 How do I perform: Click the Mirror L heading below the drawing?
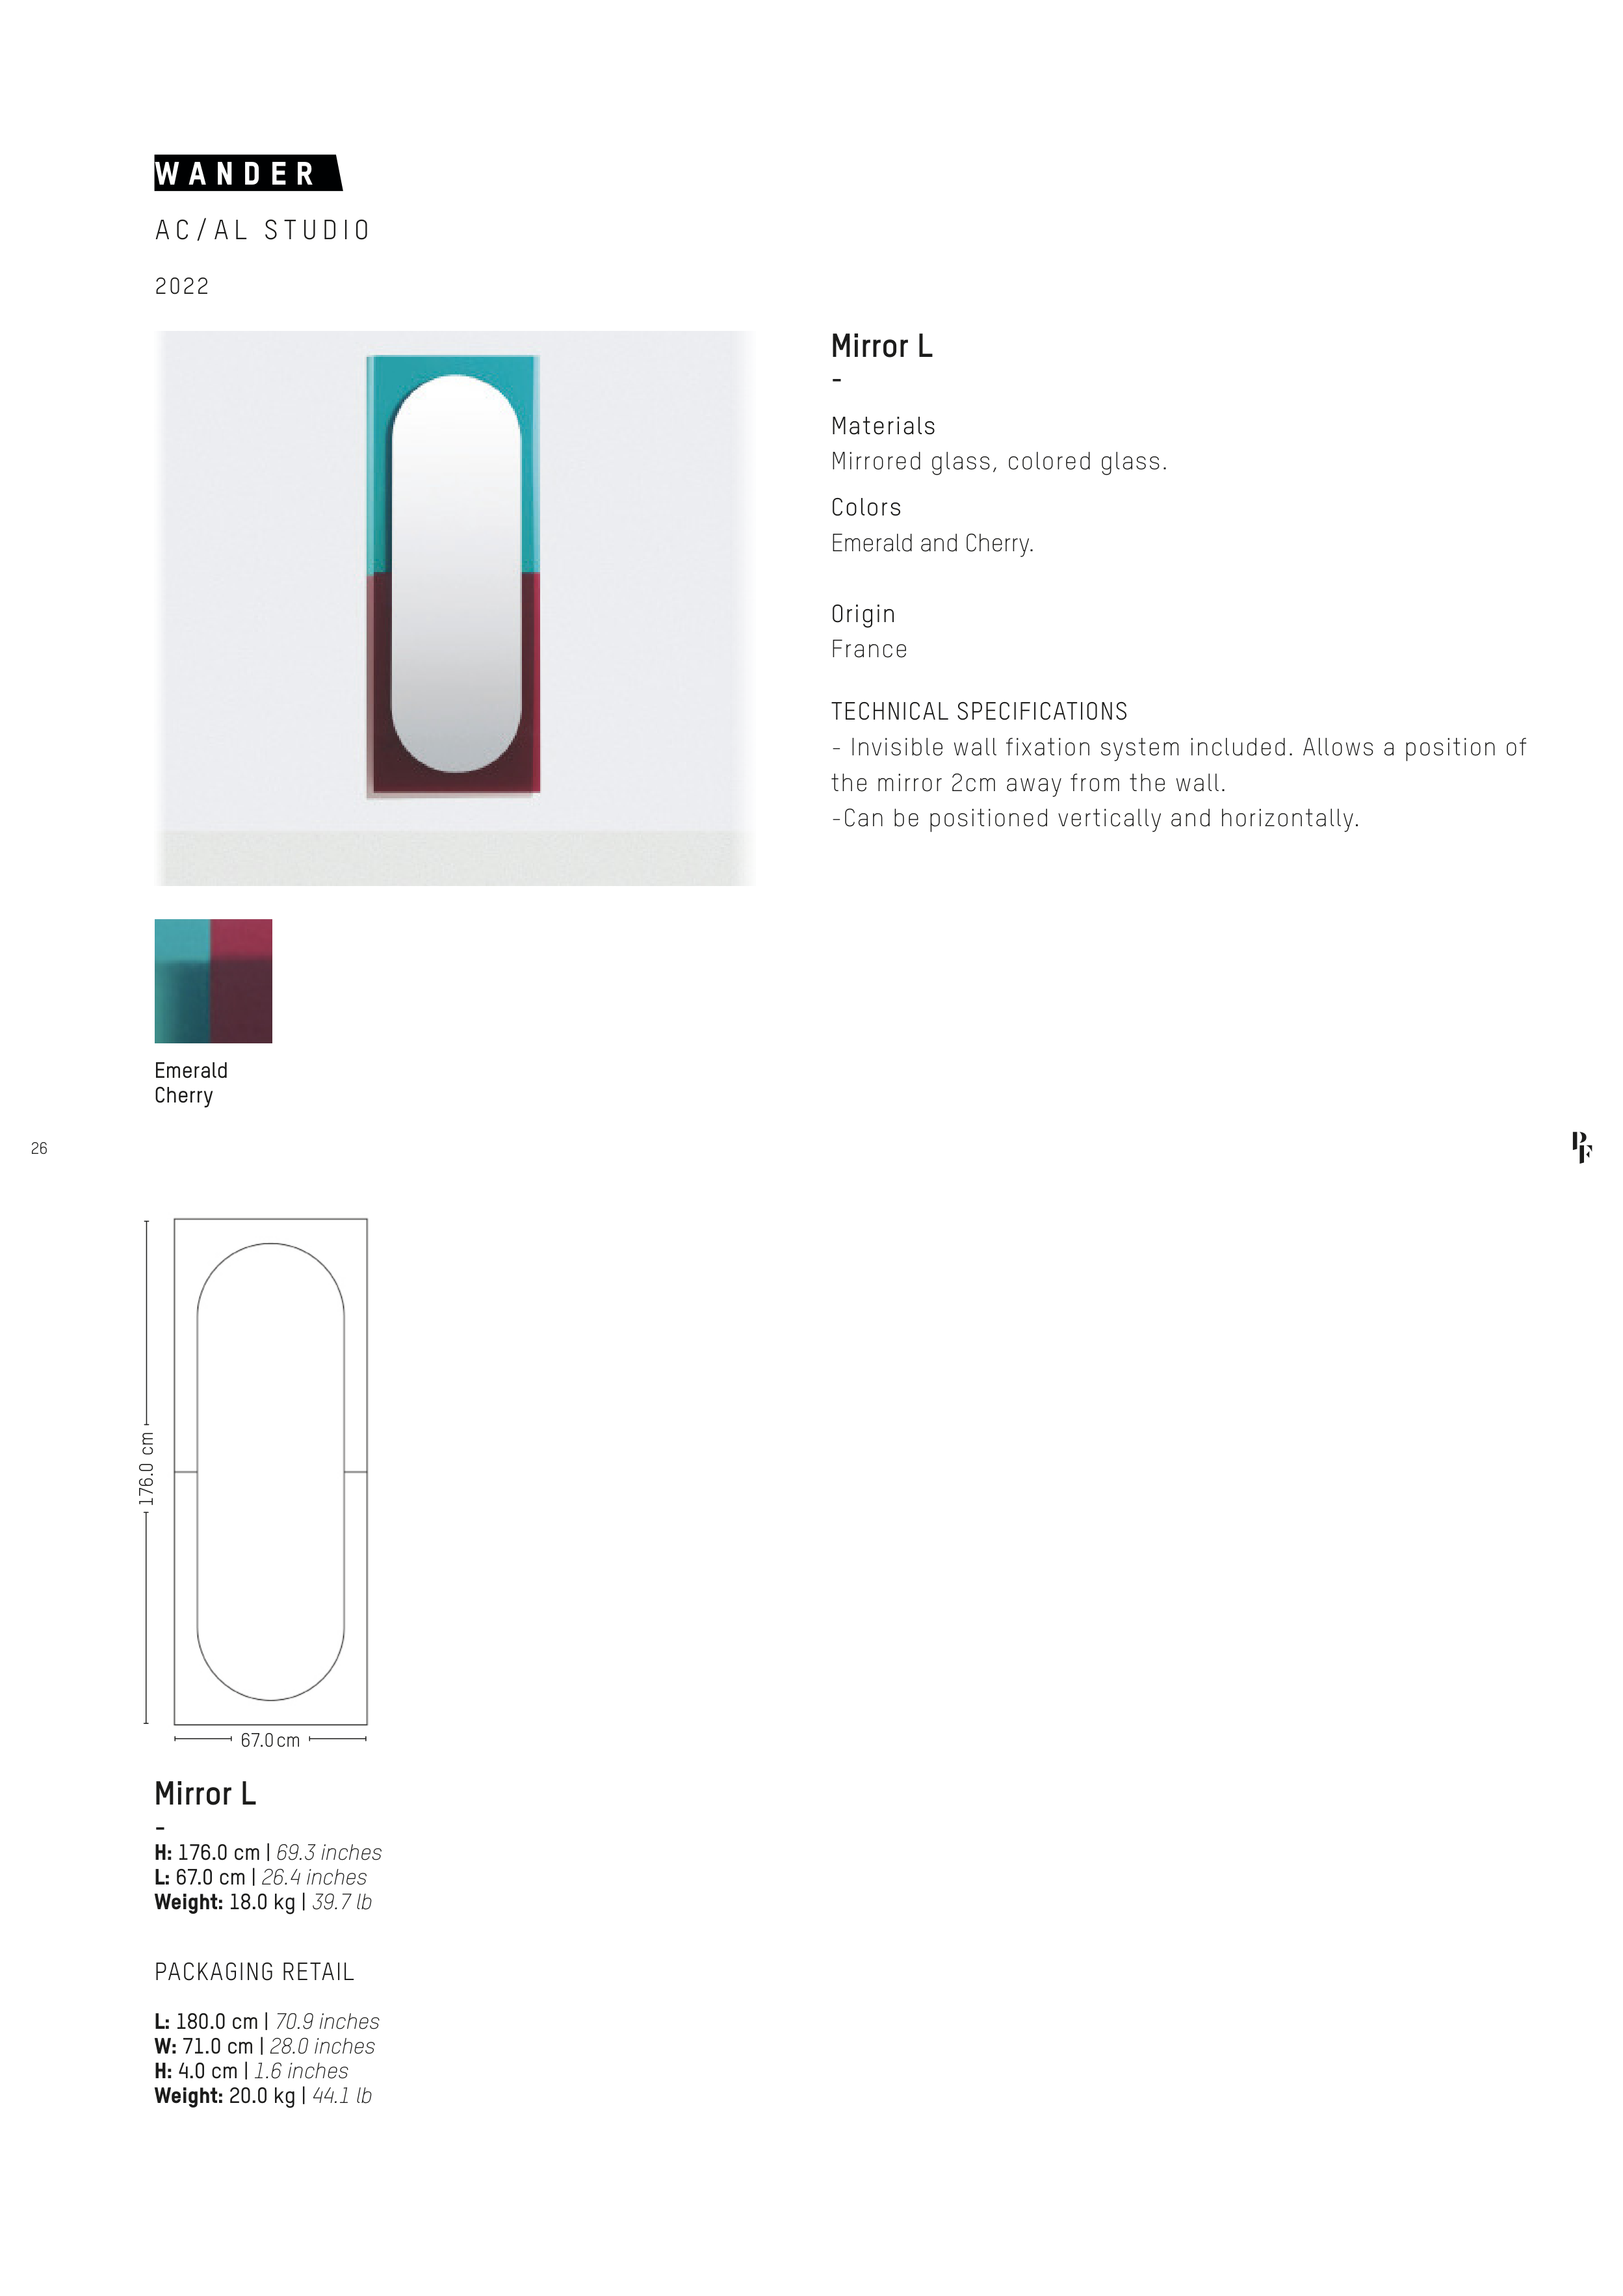205,1793
